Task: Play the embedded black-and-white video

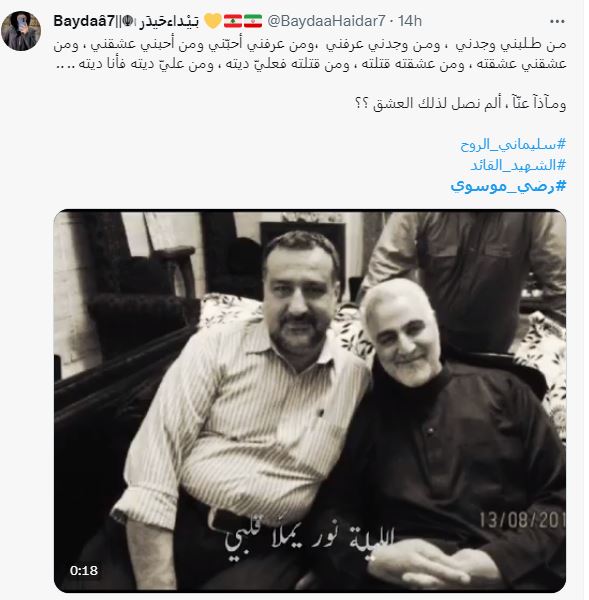Action: click(x=310, y=401)
